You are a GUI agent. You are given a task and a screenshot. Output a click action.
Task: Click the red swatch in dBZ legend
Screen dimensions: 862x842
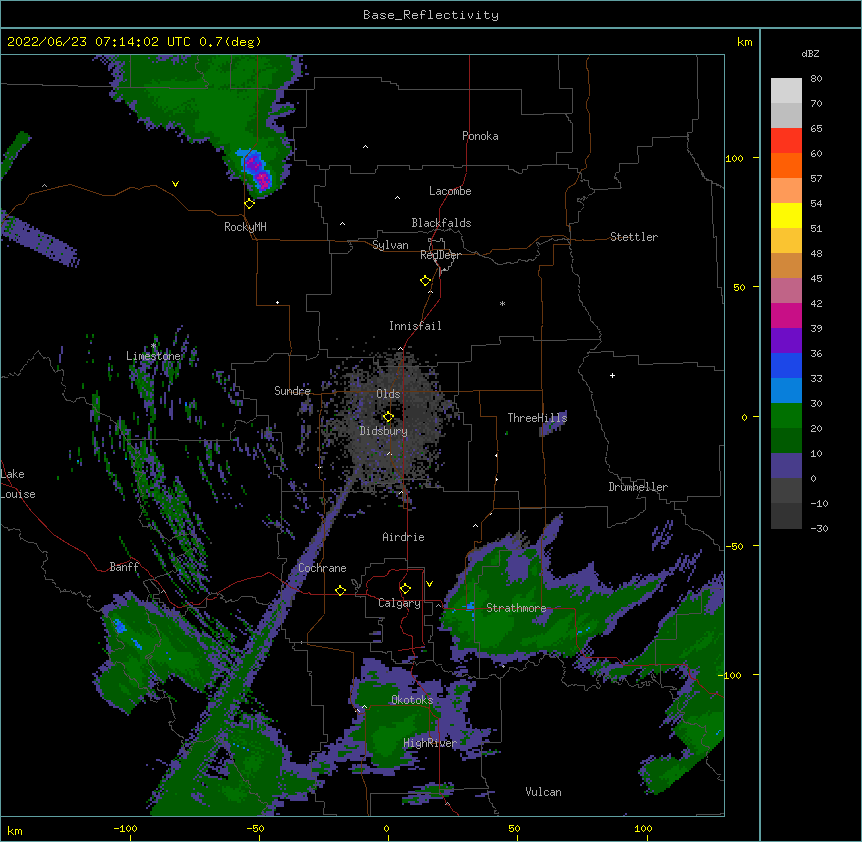pyautogui.click(x=786, y=140)
